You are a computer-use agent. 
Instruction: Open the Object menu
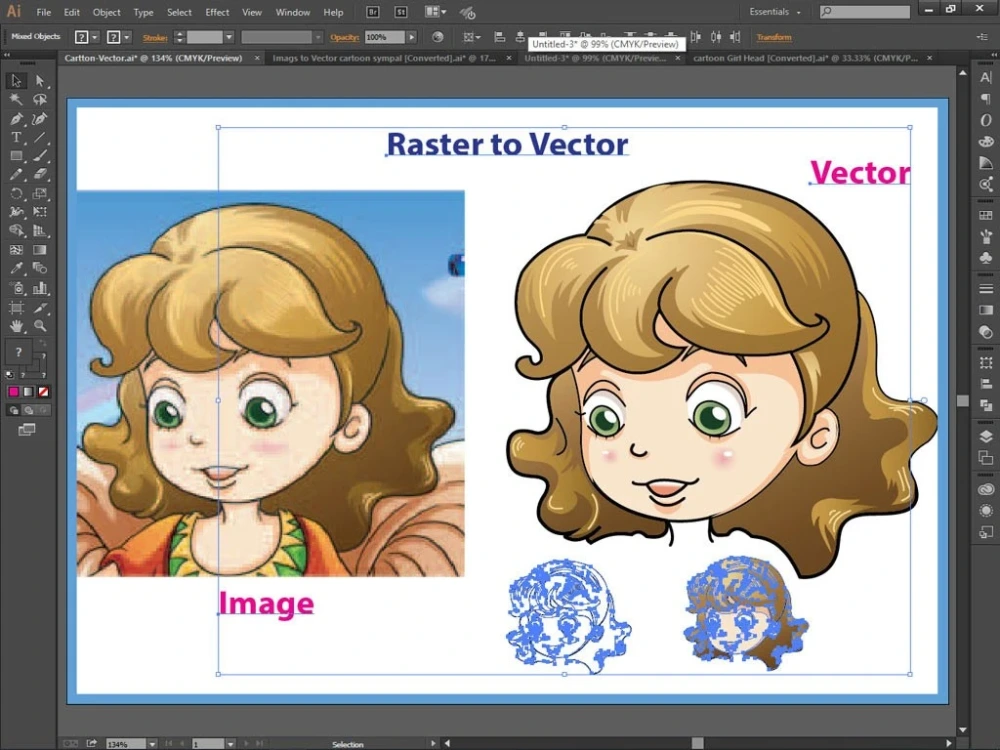coord(107,12)
